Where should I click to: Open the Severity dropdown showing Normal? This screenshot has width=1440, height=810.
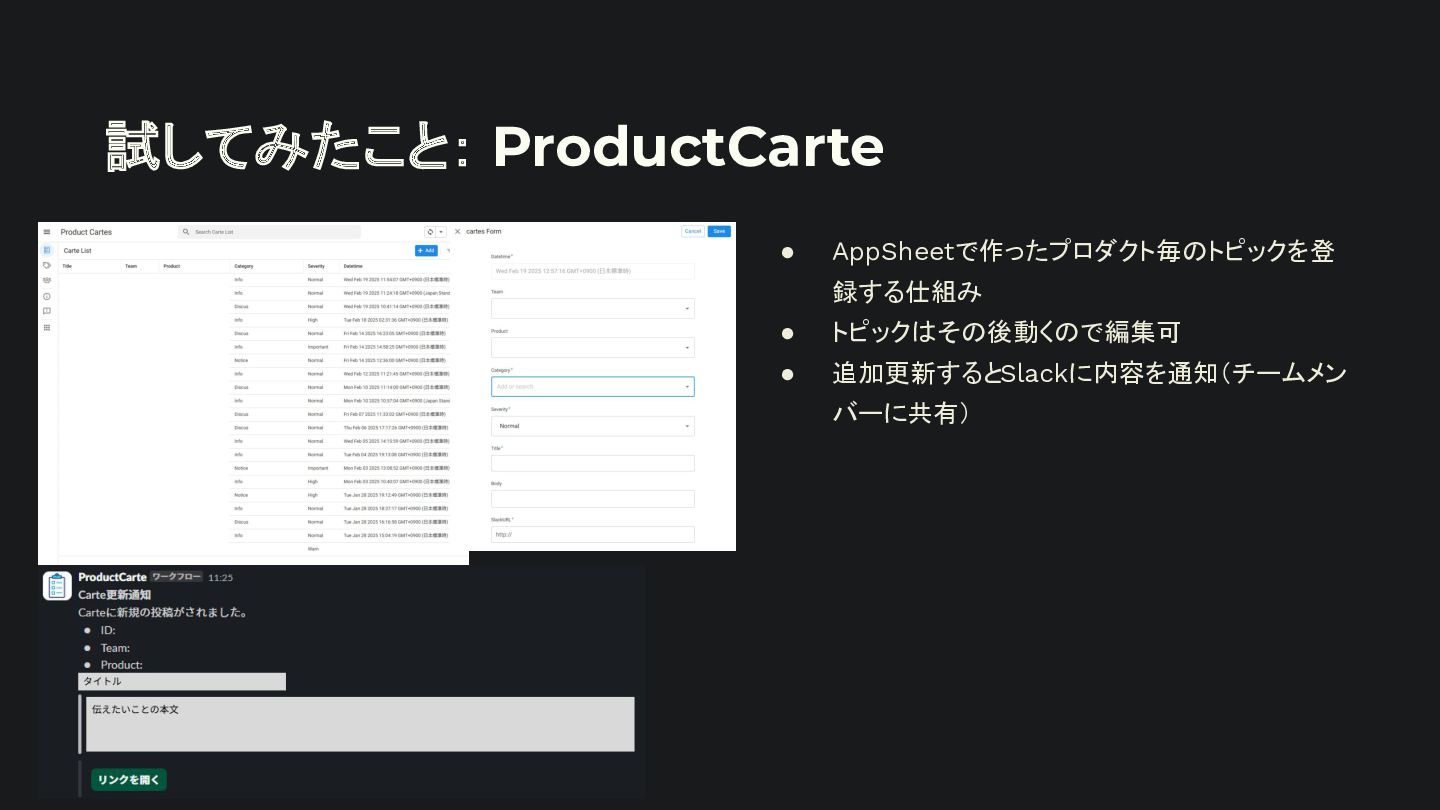[x=592, y=426]
